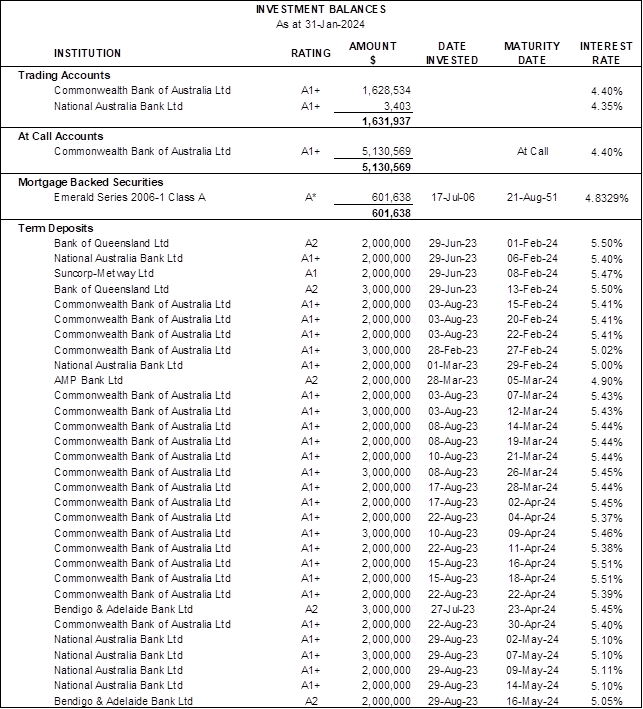Select the 5.47% interest rate

pyautogui.click(x=606, y=274)
